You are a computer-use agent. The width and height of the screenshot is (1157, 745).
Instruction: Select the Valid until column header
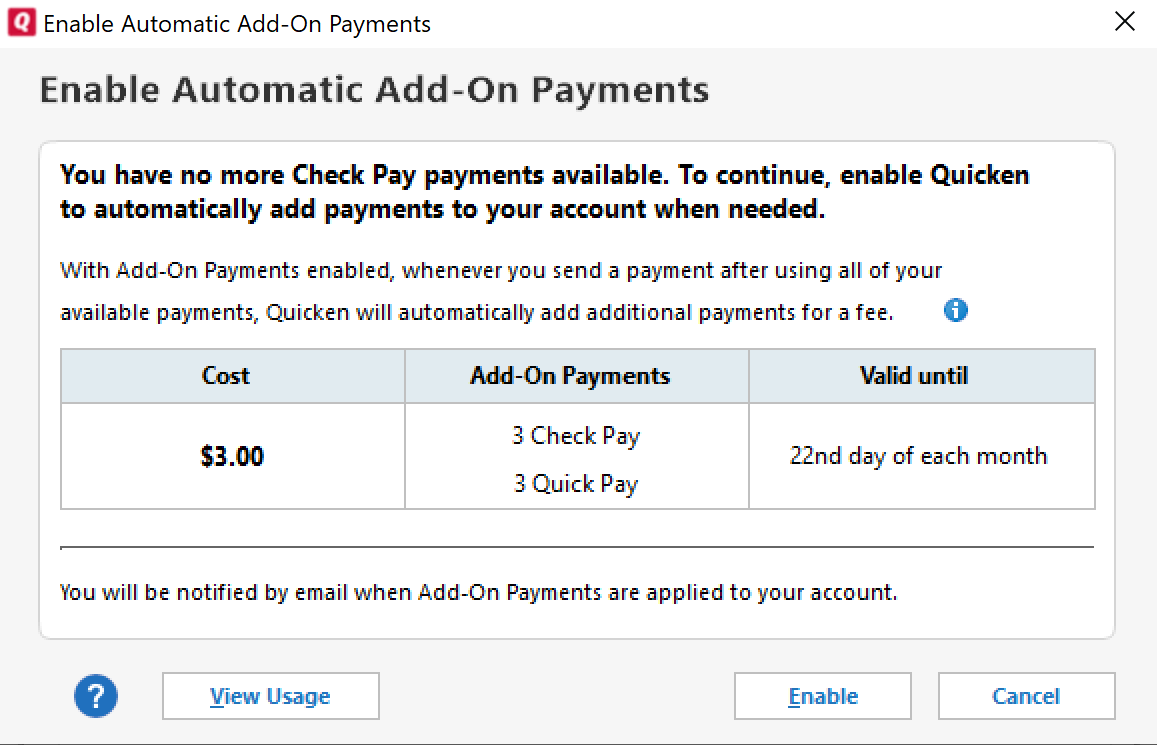922,376
